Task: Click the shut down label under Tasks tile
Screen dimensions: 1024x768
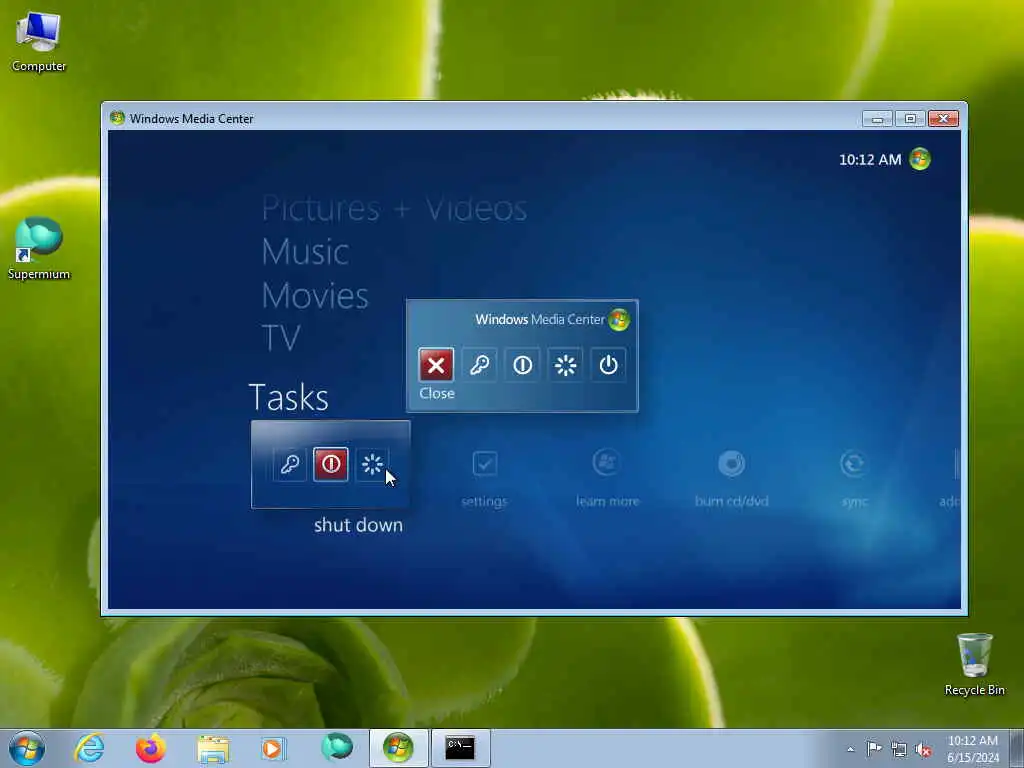Action: 358,525
